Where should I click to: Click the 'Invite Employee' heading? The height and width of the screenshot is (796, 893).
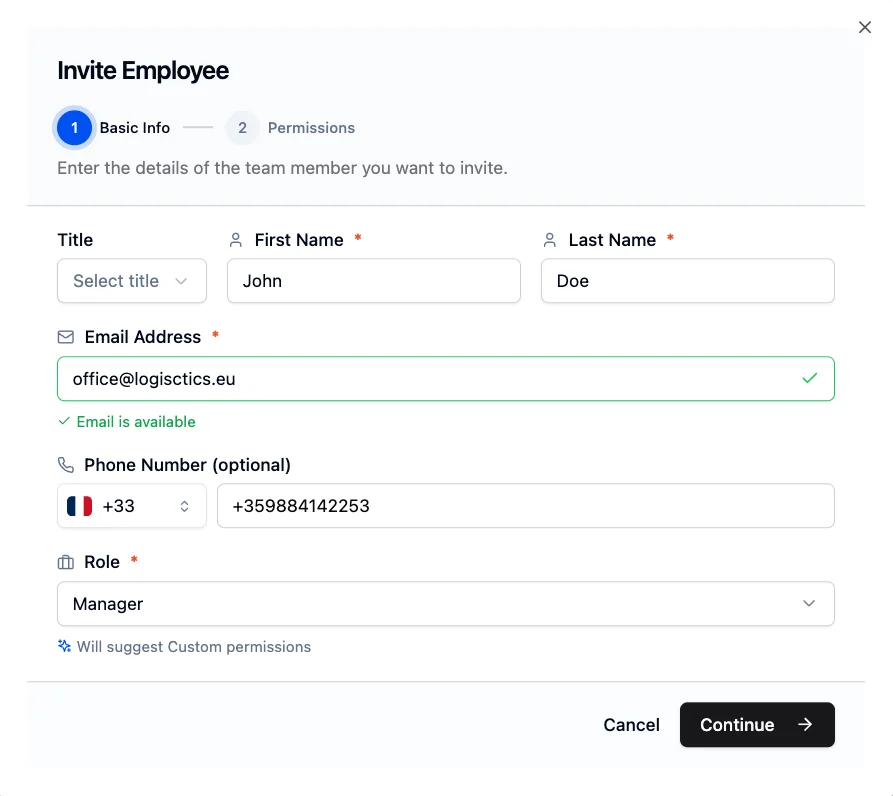point(143,71)
